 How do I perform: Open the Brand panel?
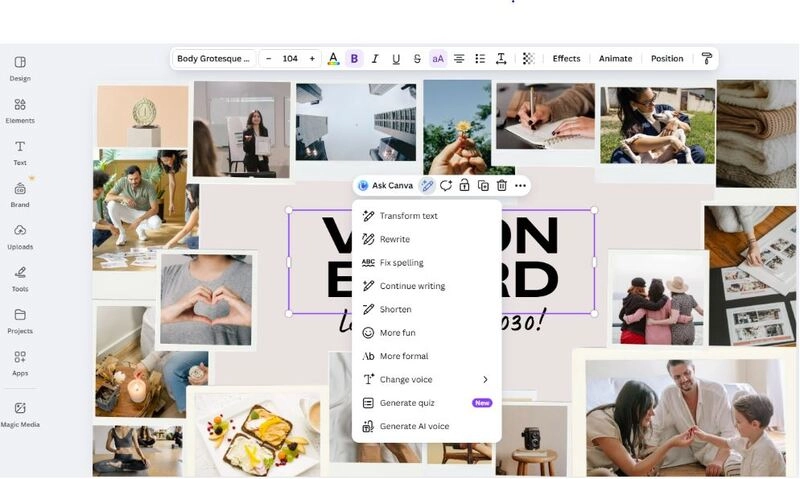point(20,195)
